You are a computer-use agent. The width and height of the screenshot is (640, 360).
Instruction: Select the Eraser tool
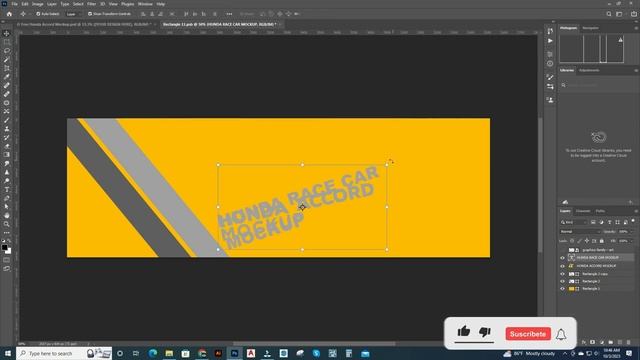7,146
